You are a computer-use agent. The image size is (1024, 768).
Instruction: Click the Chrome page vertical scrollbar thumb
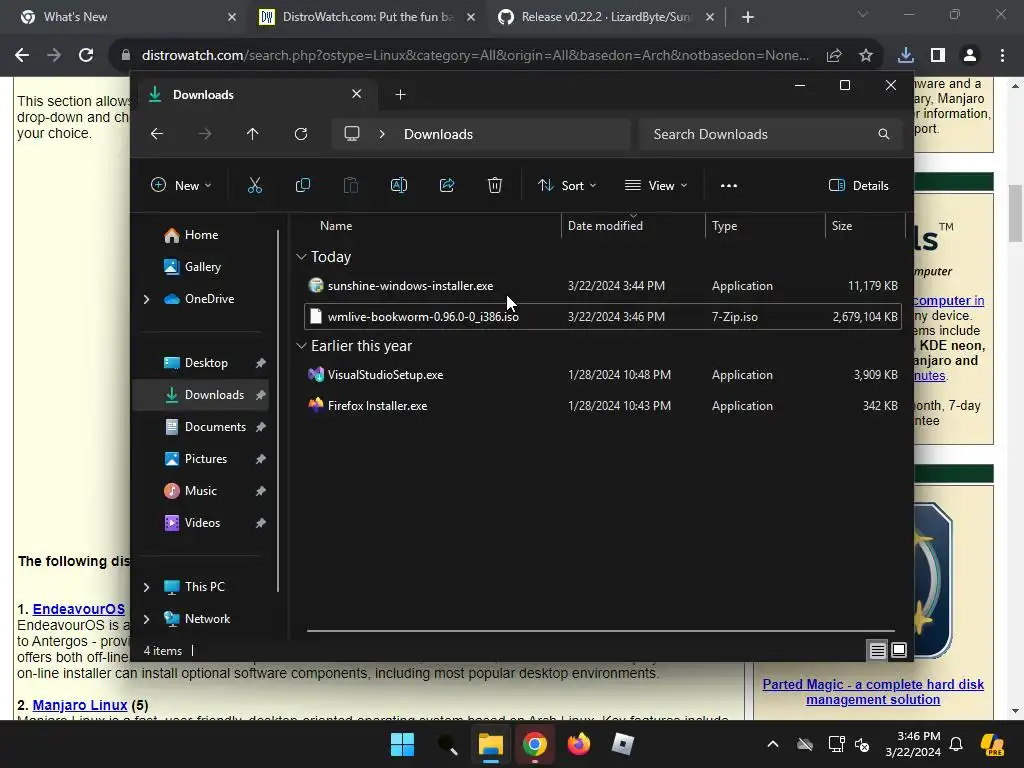click(x=1015, y=212)
